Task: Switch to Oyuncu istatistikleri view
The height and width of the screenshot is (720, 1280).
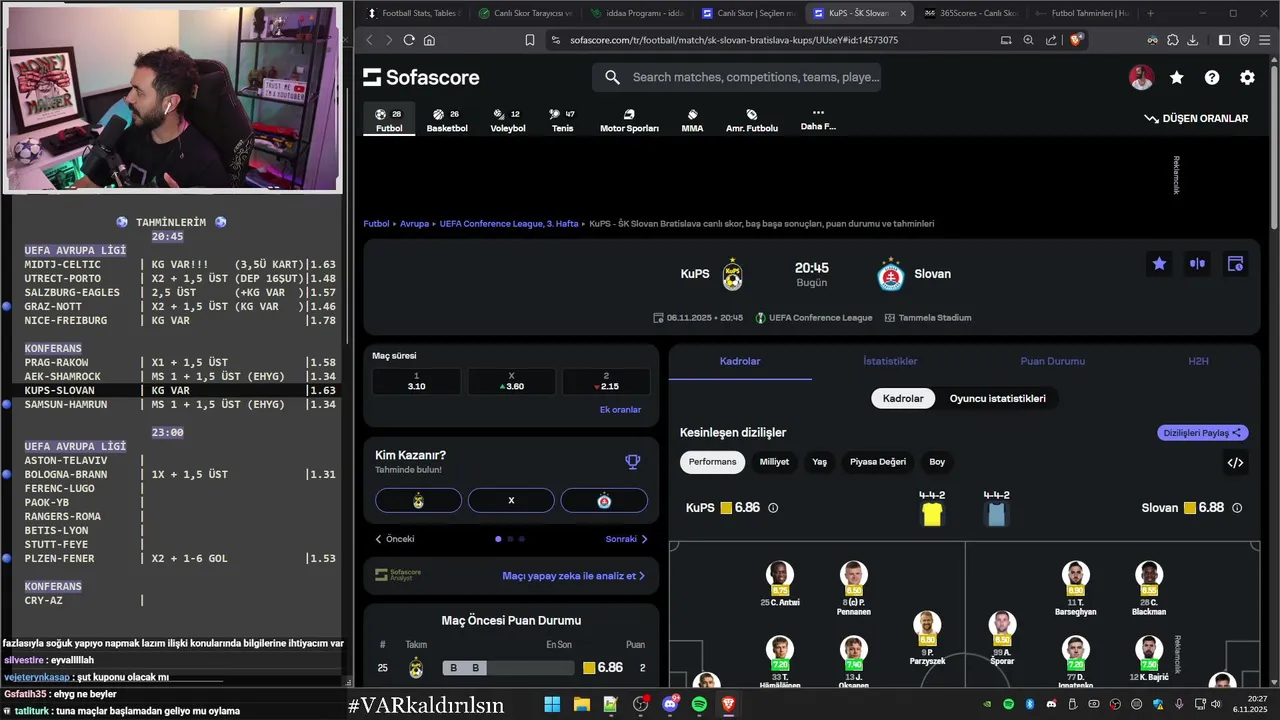Action: tap(997, 398)
